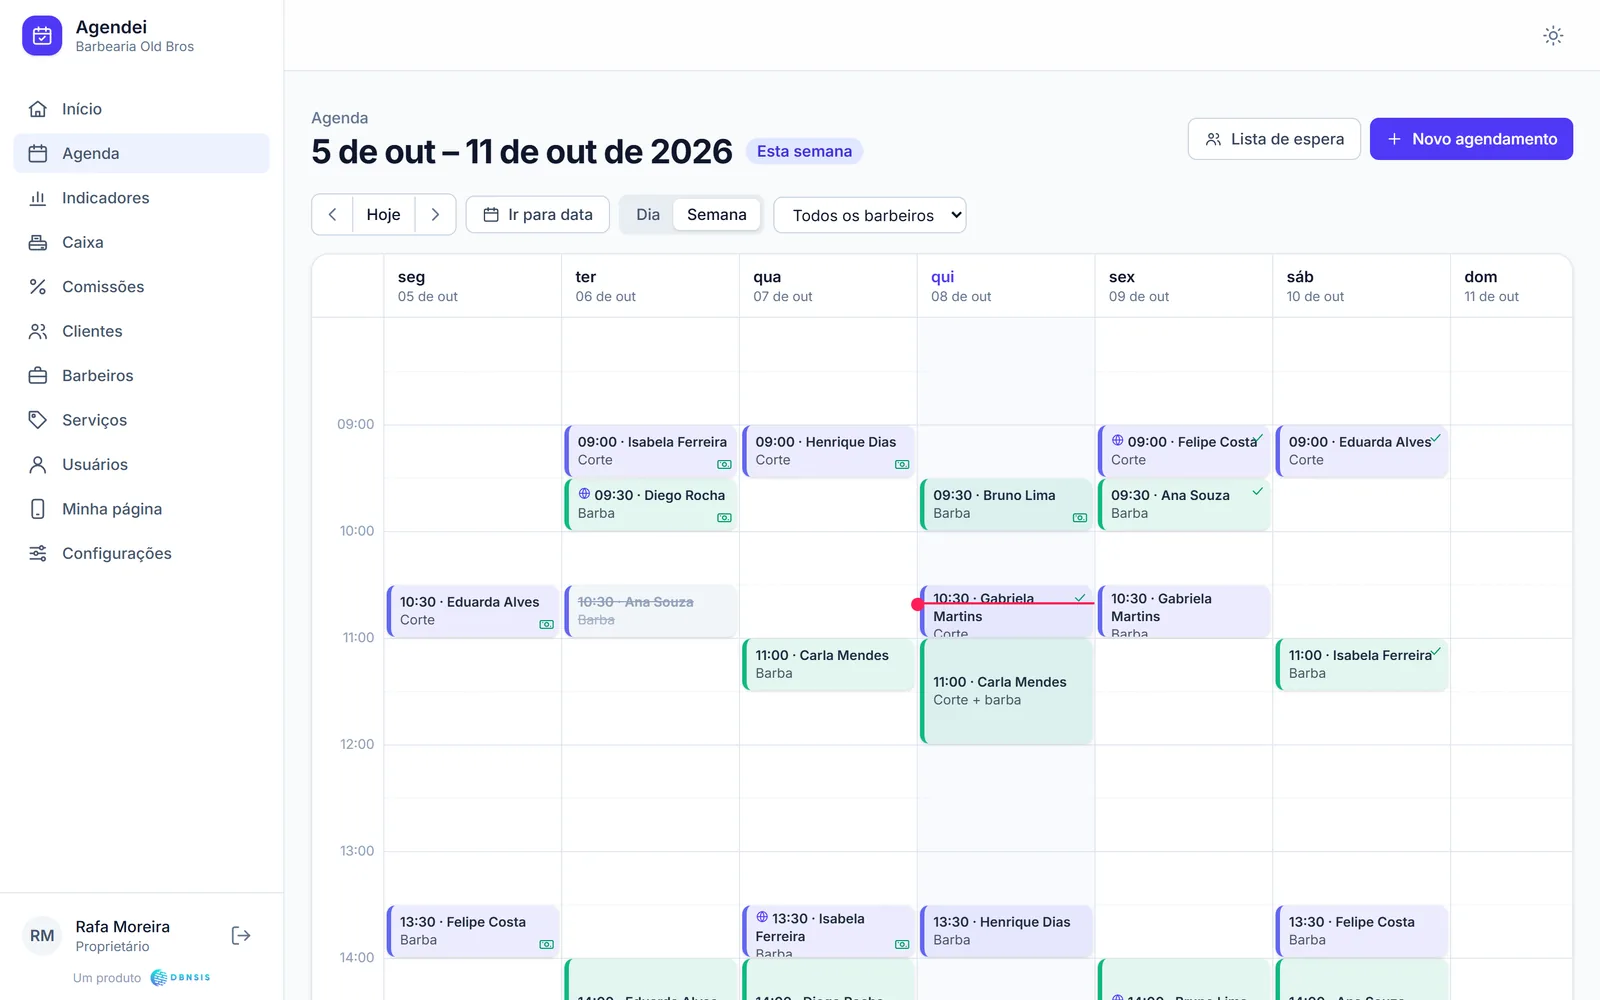Click the Usuários person icon
Screen dimensions: 1600x1000
tap(38, 465)
